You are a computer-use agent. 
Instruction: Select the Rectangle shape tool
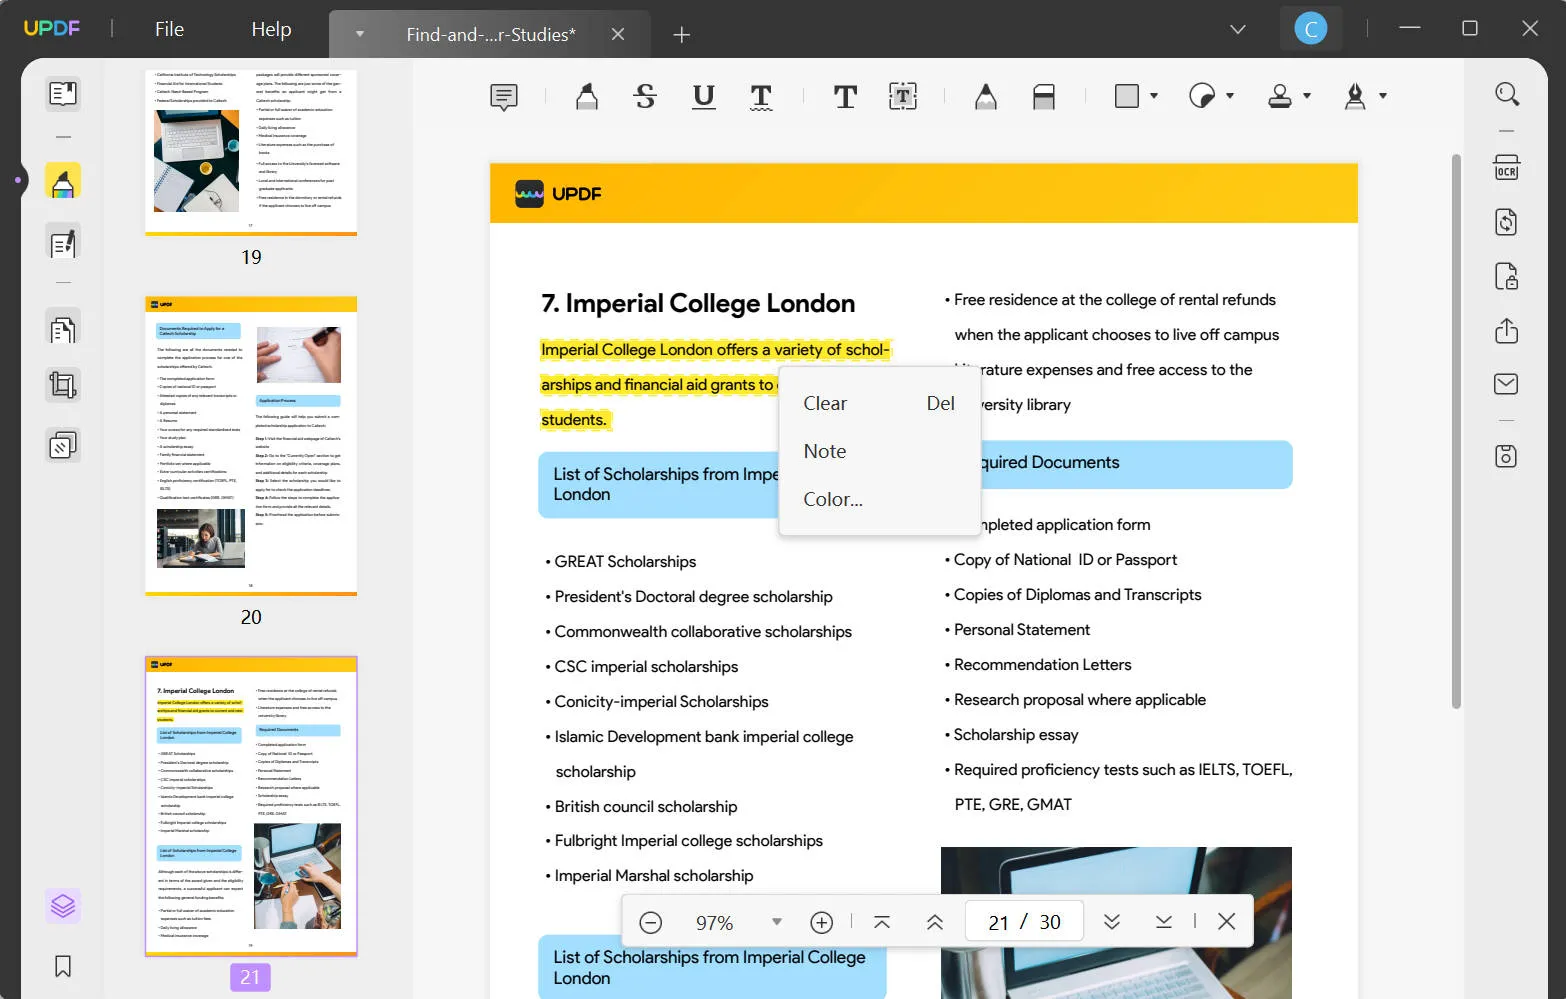(x=1127, y=96)
